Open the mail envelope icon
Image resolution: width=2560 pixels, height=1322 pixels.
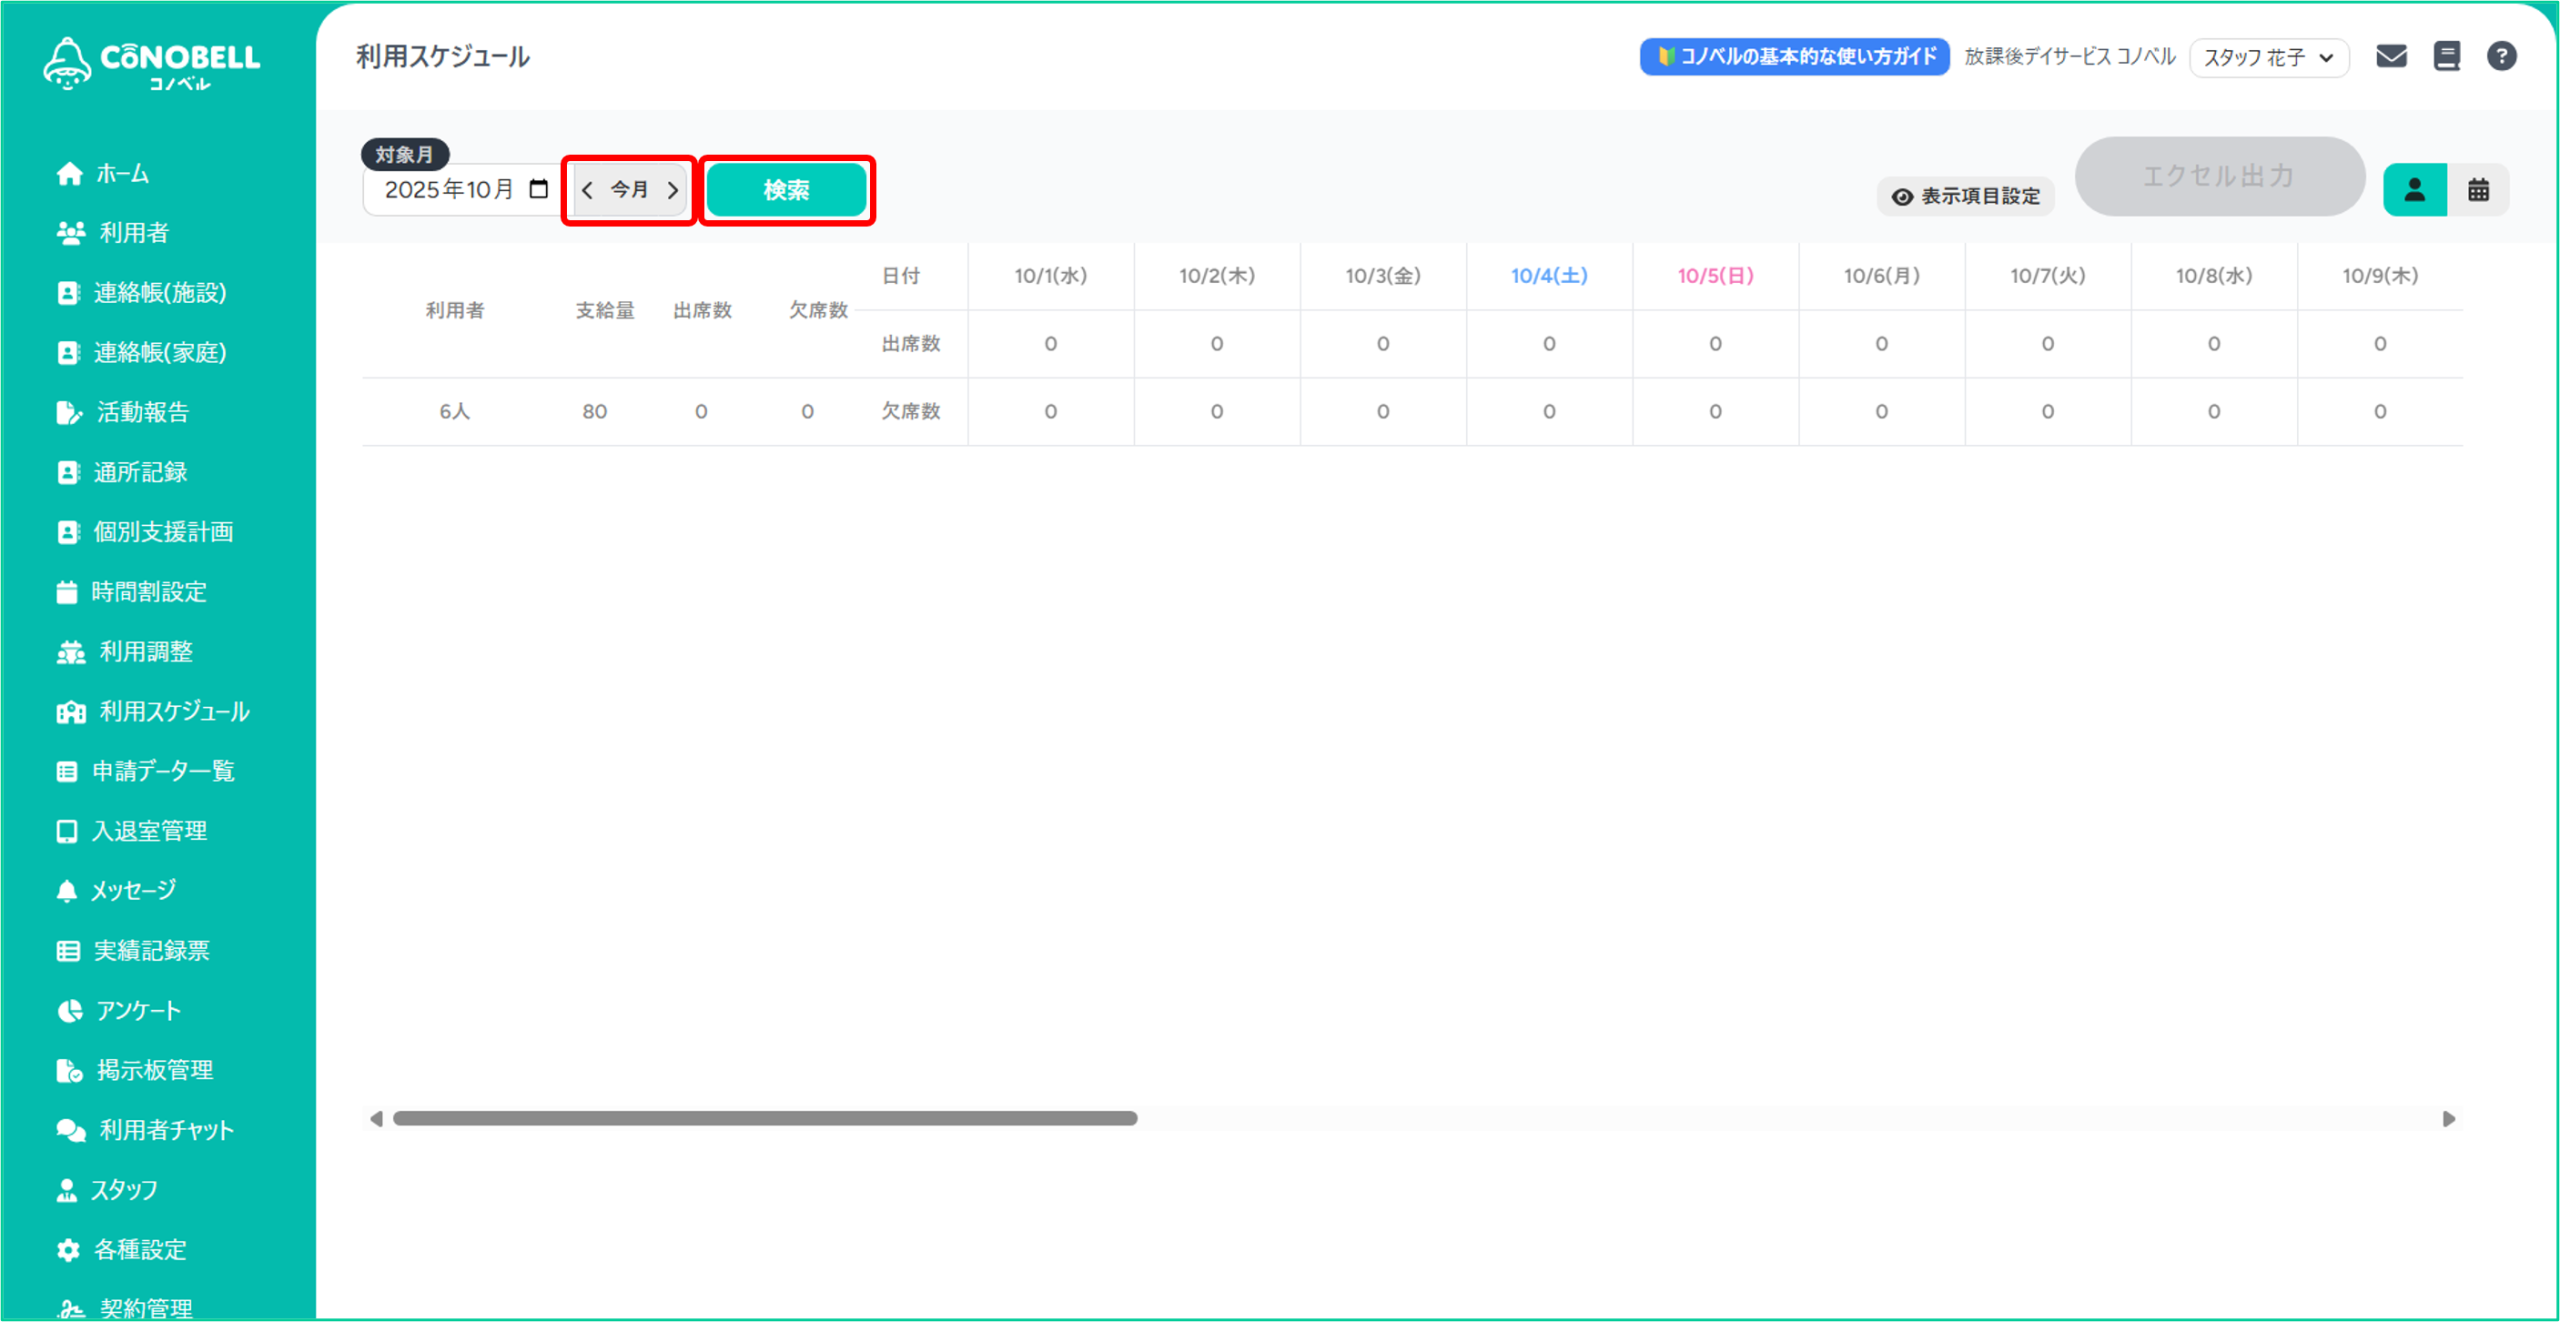[x=2390, y=56]
